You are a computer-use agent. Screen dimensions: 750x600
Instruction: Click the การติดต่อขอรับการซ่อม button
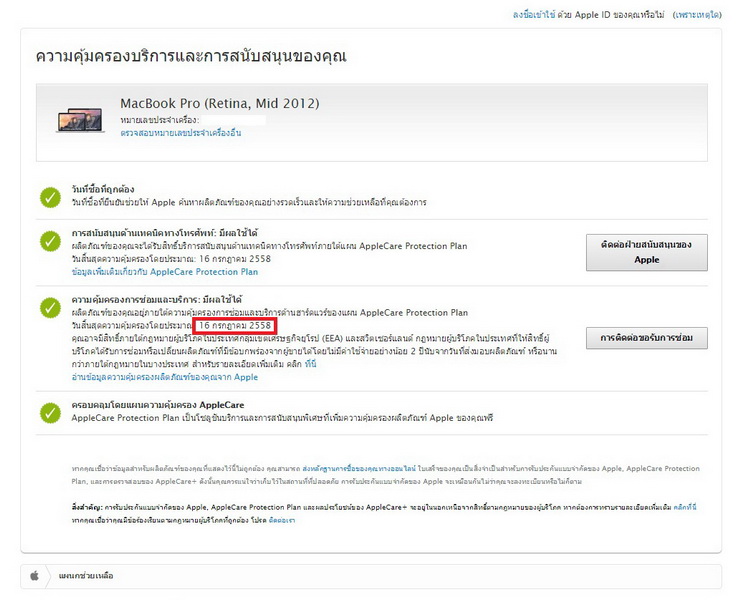coord(647,338)
